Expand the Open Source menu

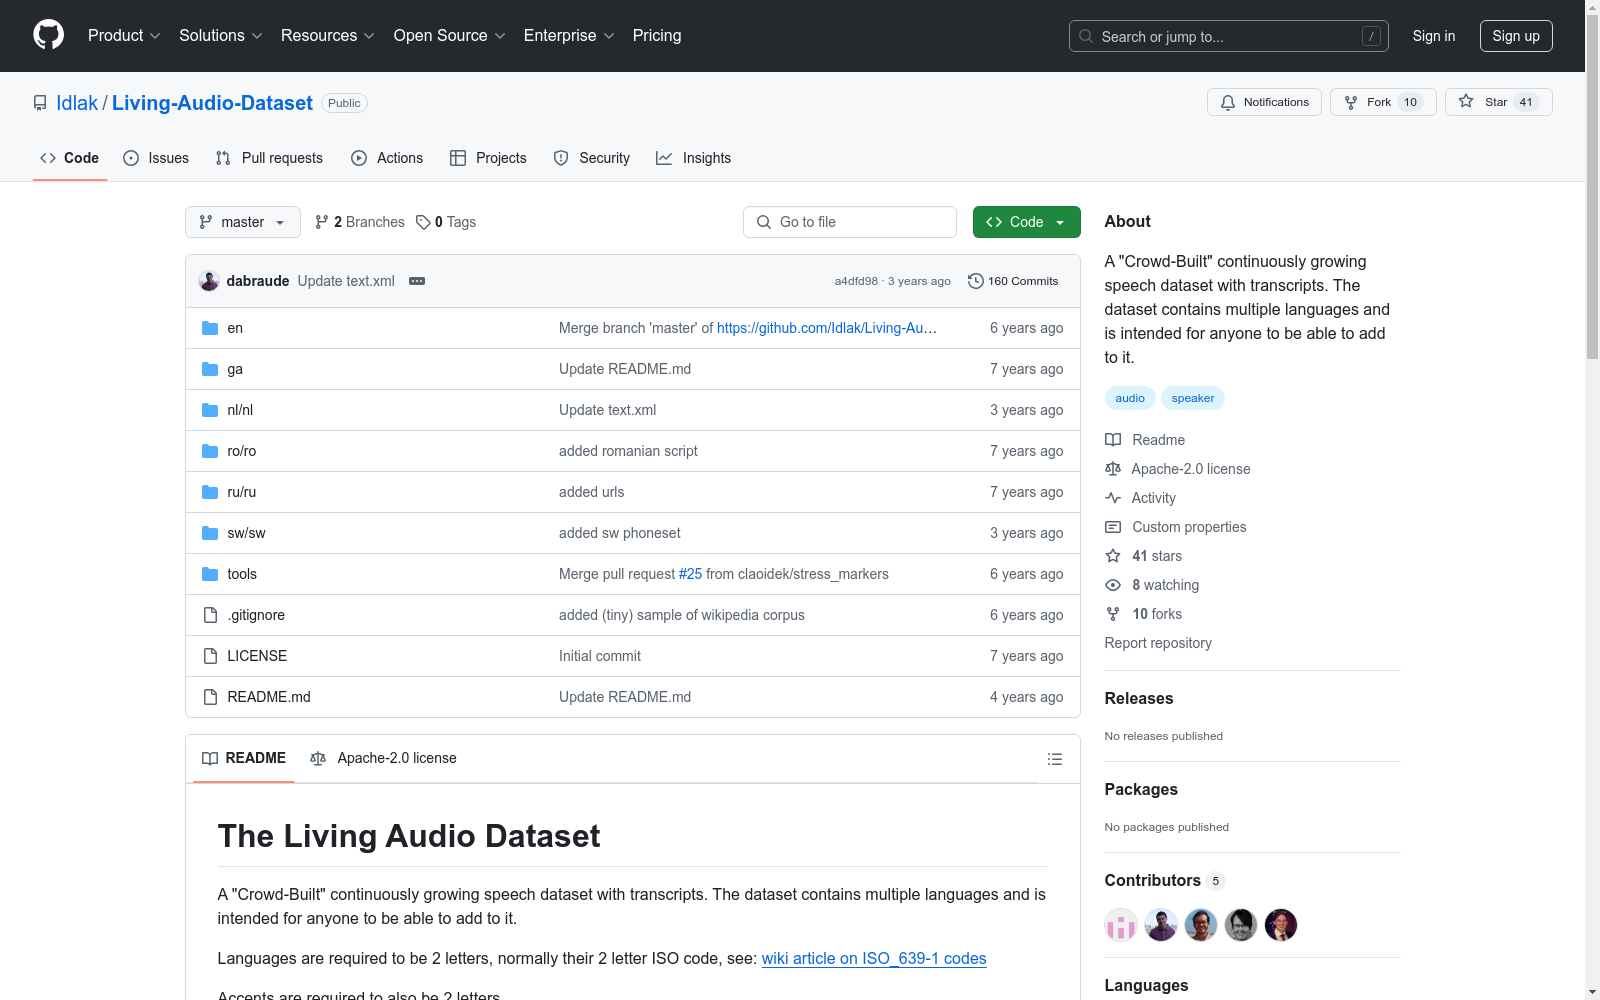coord(450,36)
